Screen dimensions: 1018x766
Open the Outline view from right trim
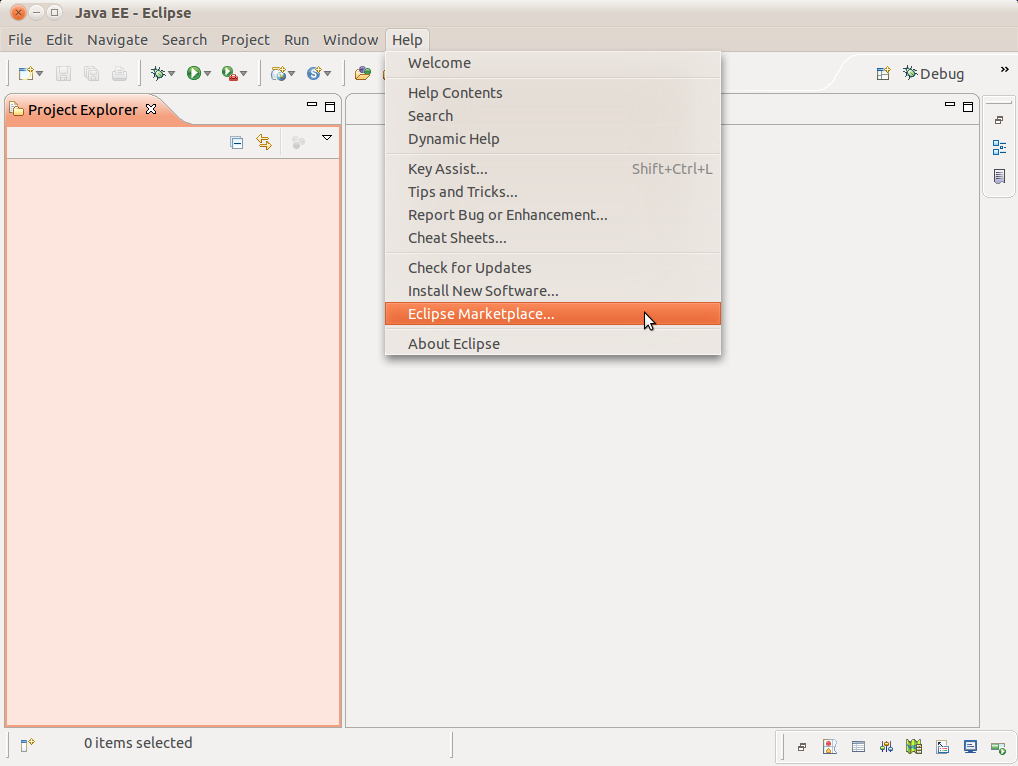(999, 147)
